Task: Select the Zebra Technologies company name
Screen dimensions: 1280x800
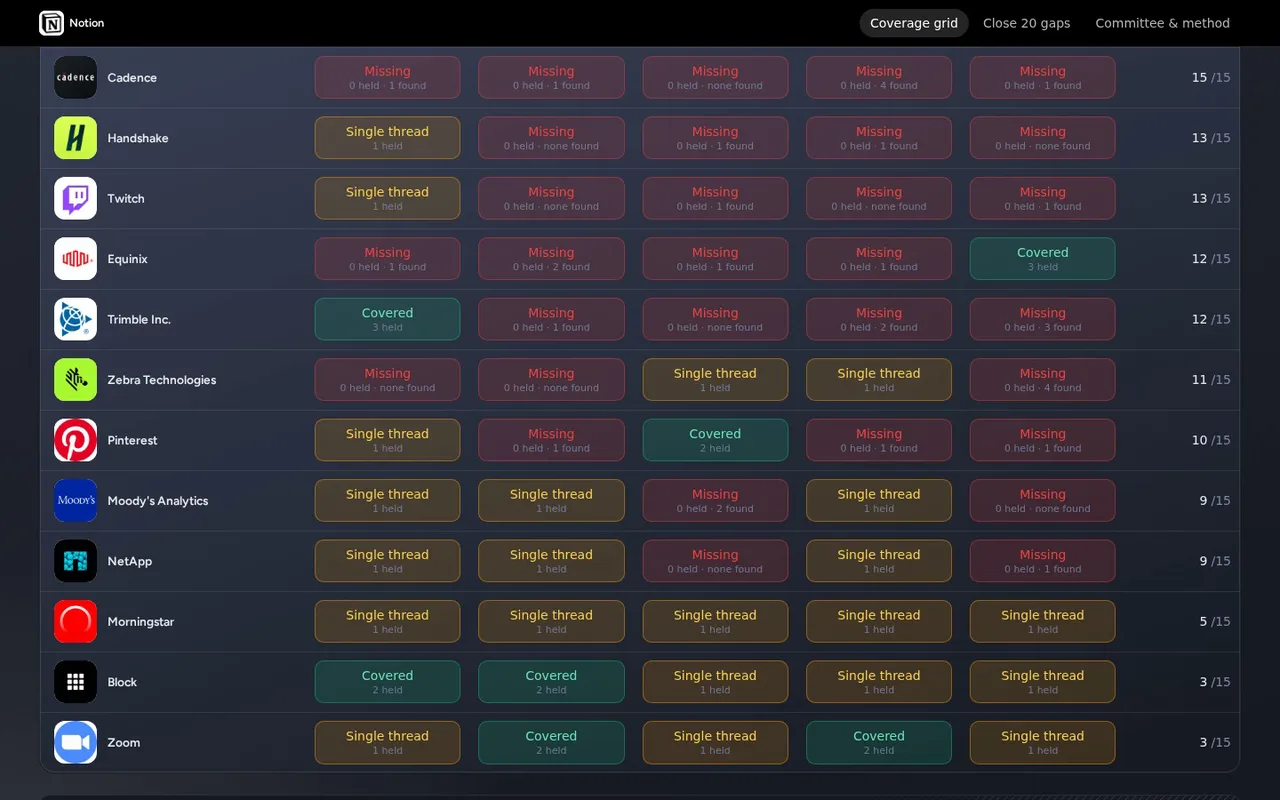Action: (162, 380)
